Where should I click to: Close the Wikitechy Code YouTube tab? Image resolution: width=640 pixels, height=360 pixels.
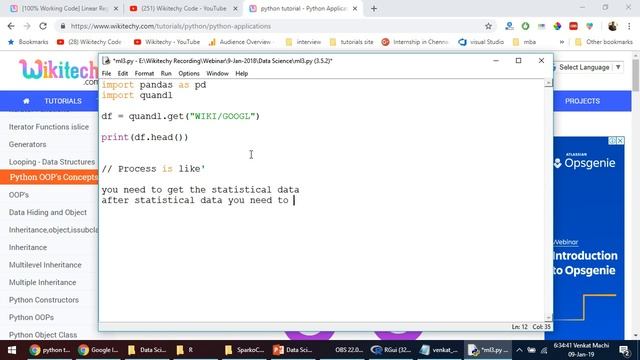click(235, 8)
